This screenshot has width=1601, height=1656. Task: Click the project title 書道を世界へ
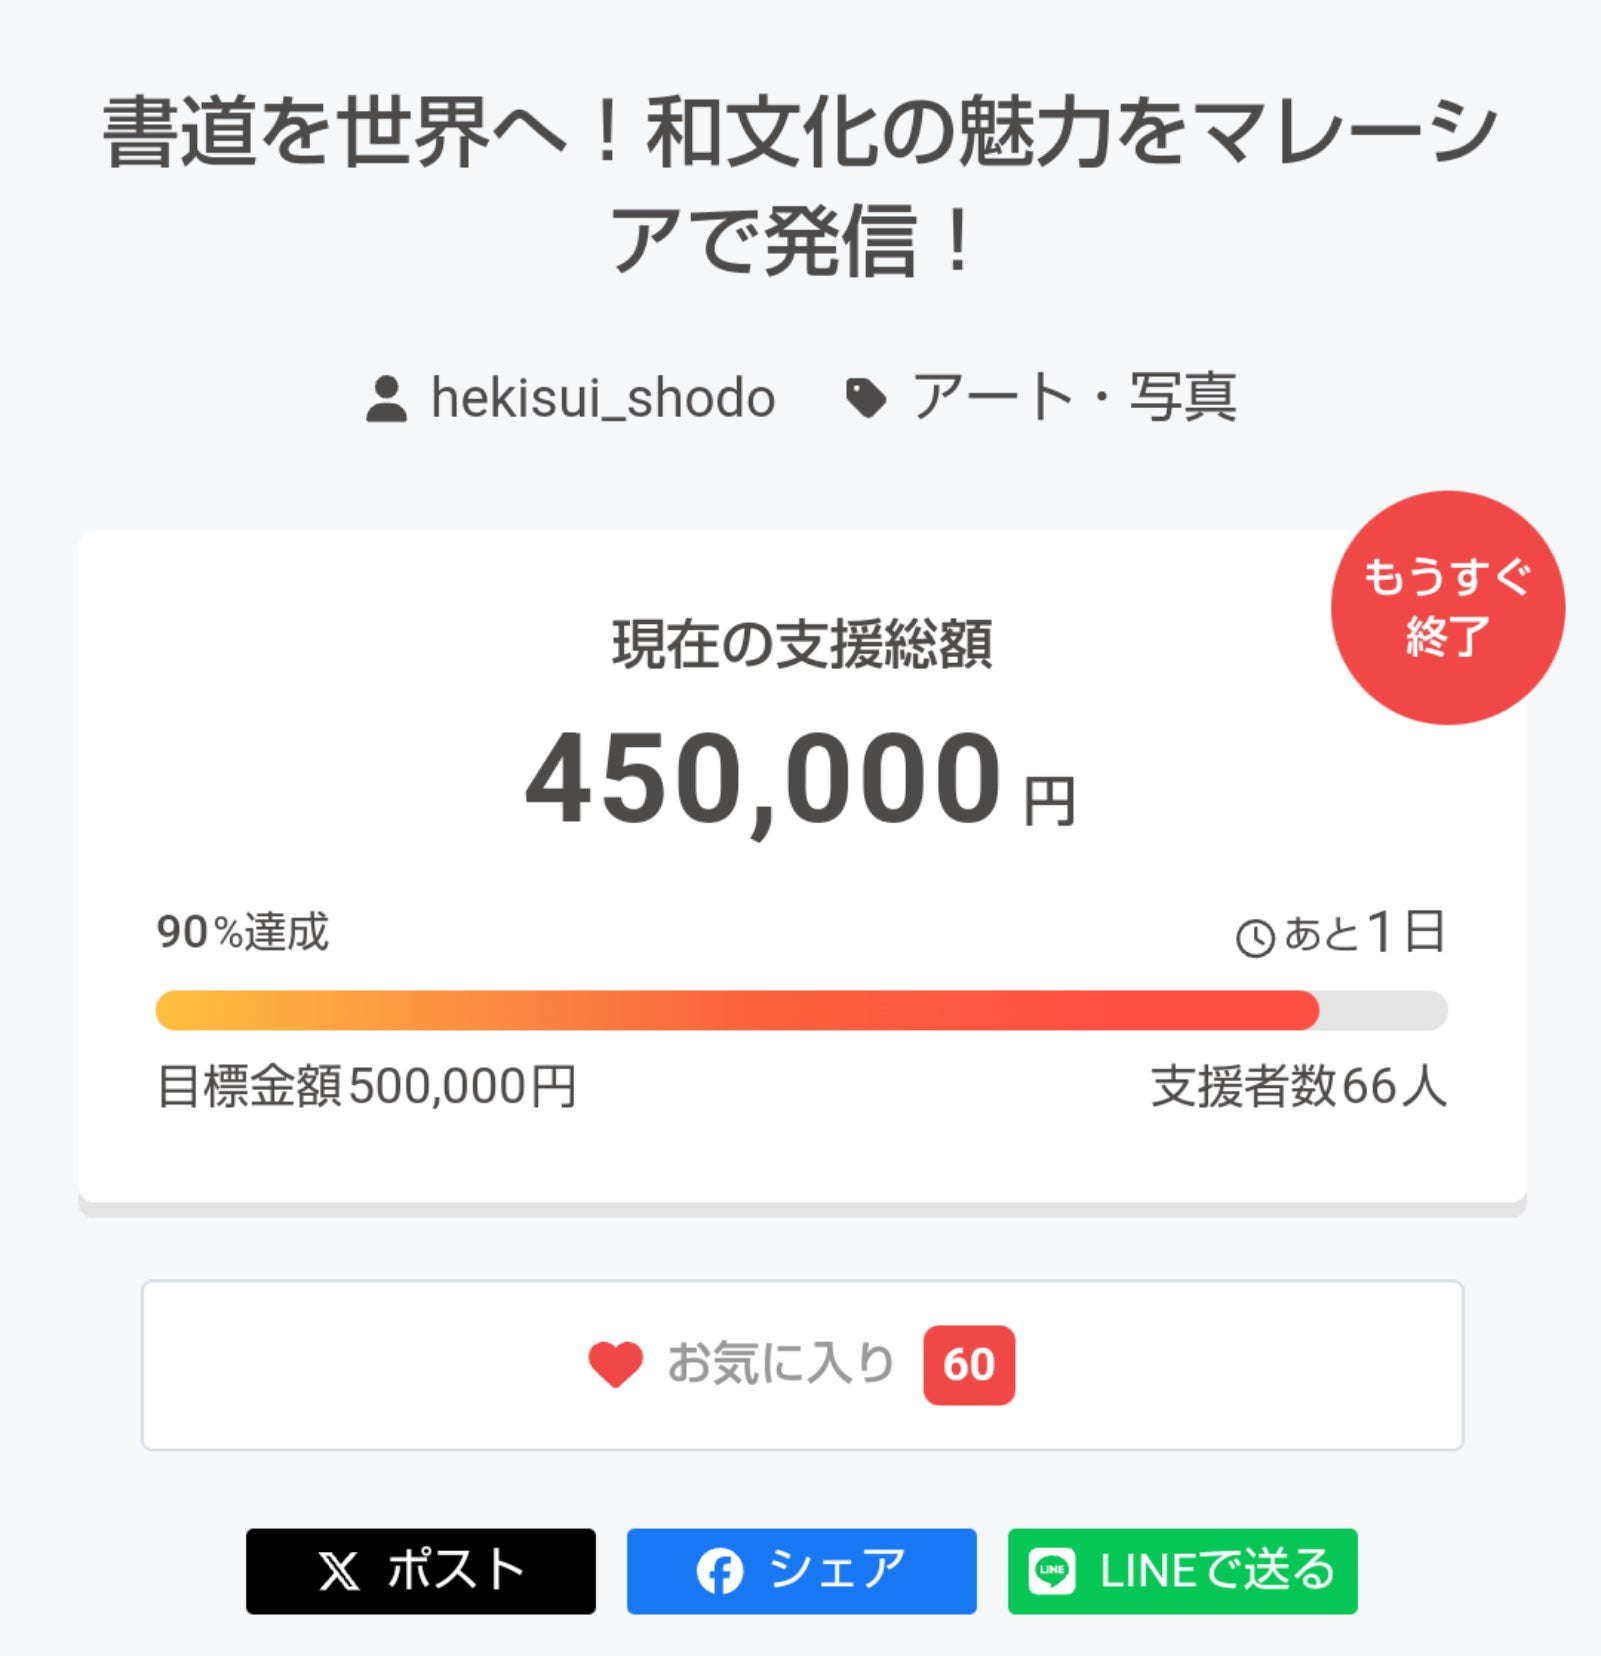(x=801, y=186)
